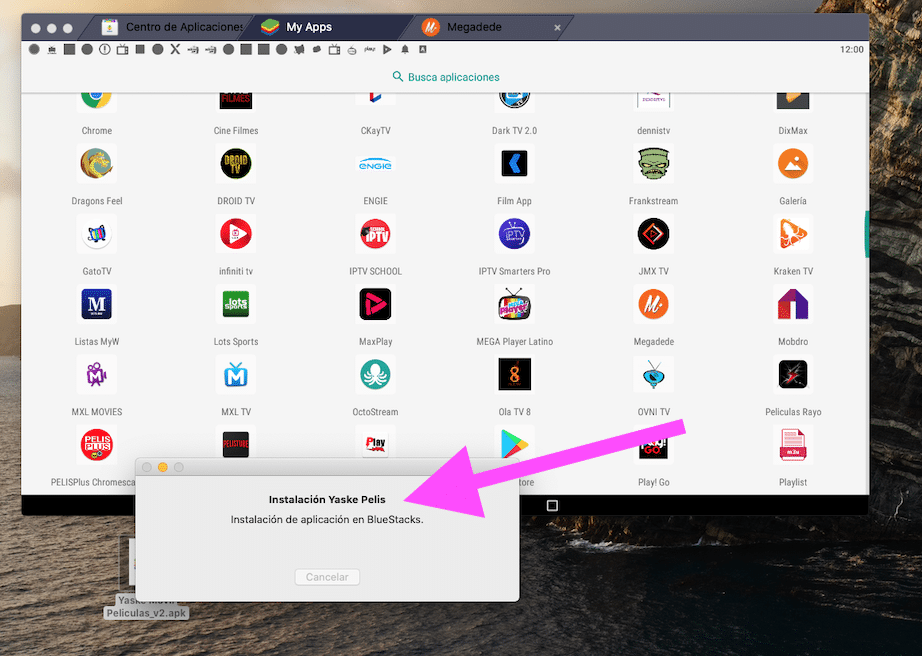The image size is (922, 656).
Task: Click the Busca aplicaciones search field
Action: click(445, 76)
